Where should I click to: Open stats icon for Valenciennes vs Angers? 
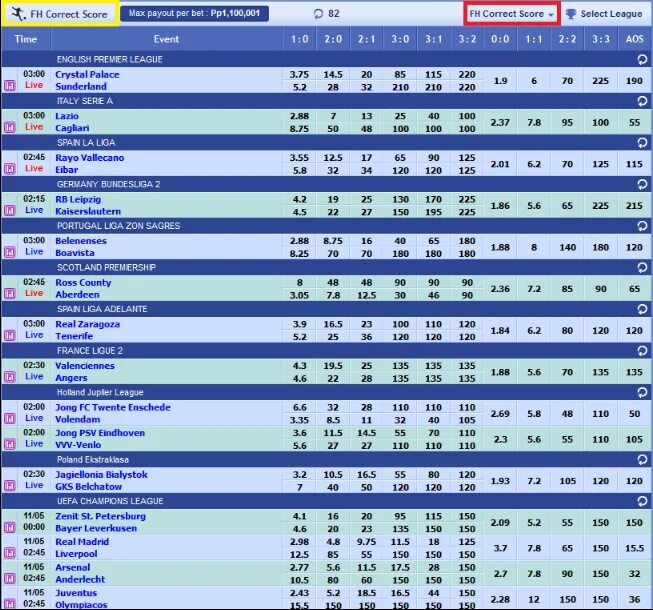[10, 377]
